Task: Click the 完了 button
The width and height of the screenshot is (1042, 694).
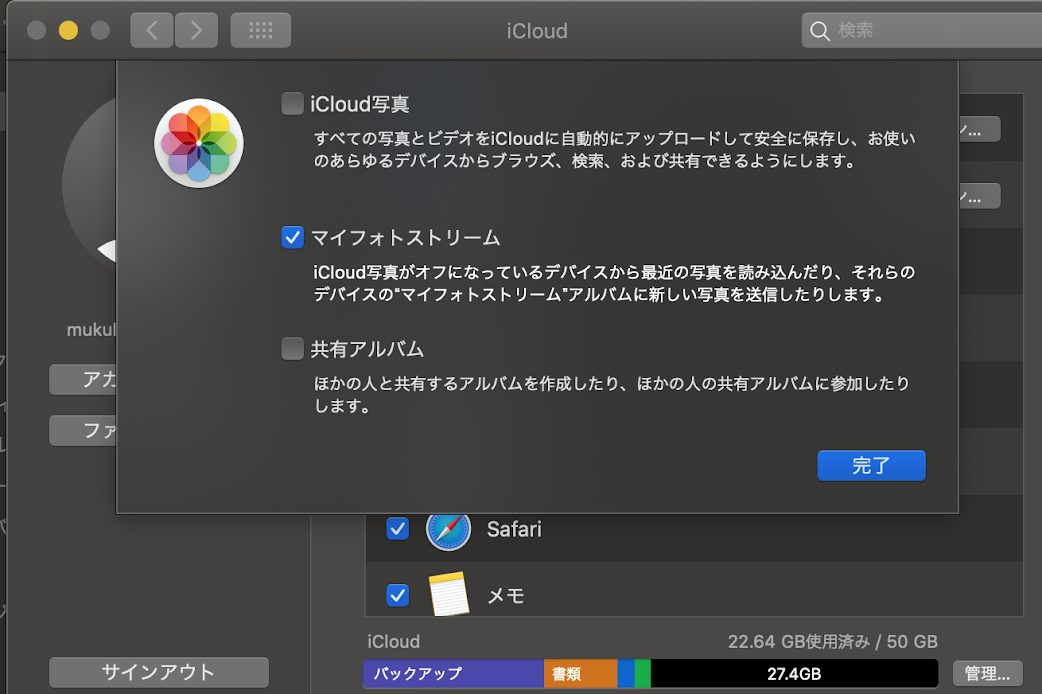Action: 871,465
